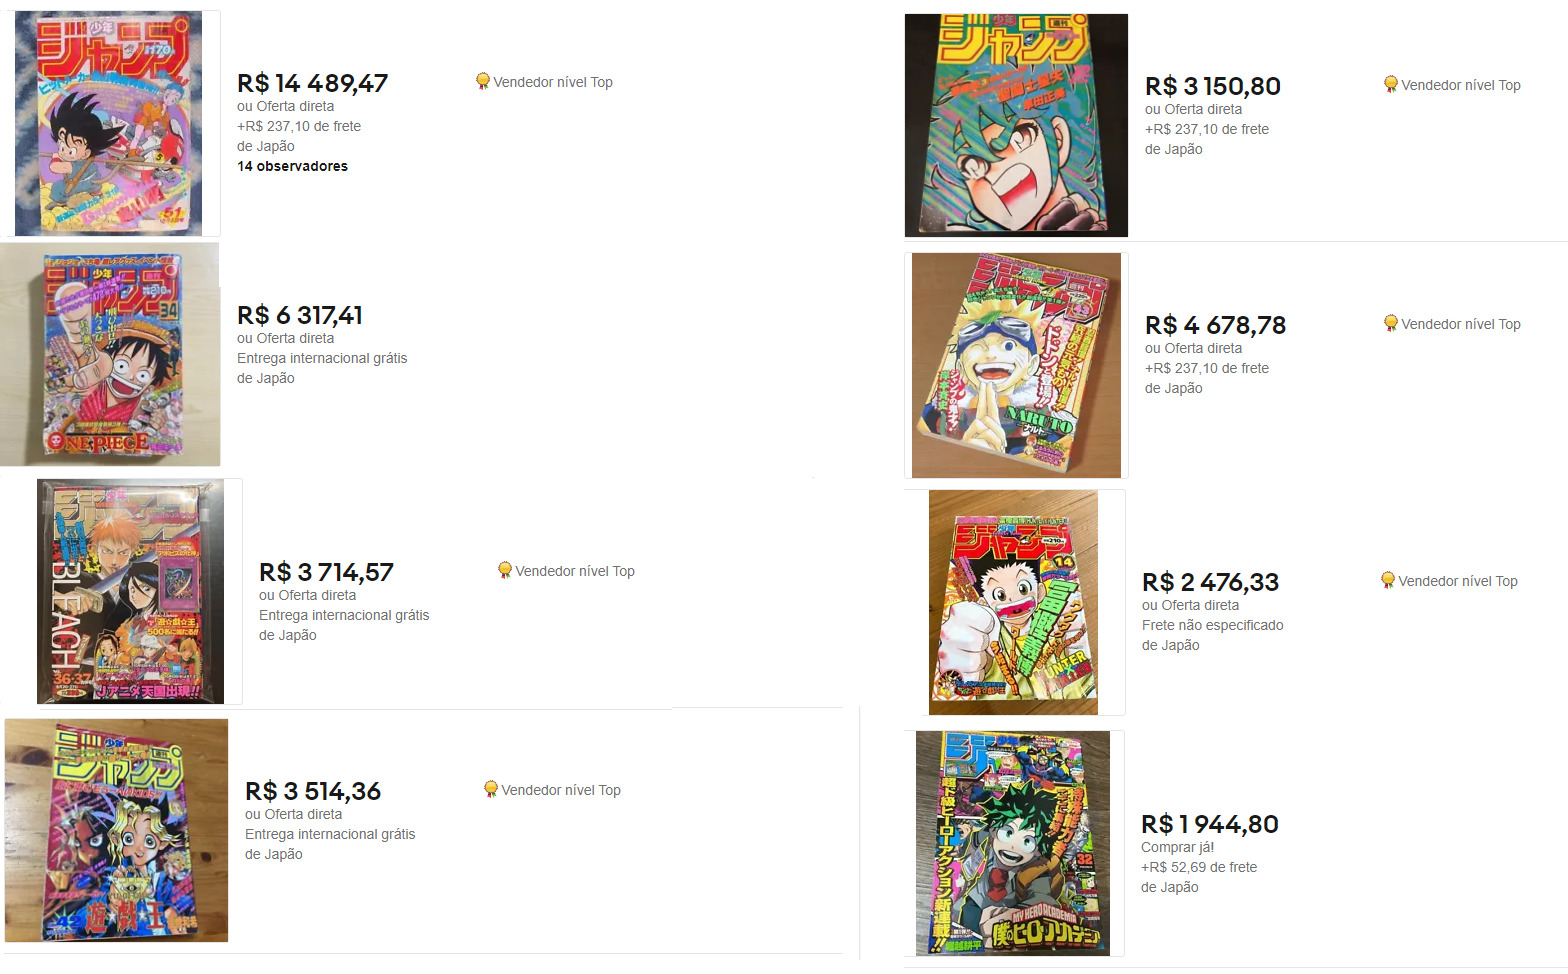Open the One Piece Jump magazine thumbnail

coord(110,354)
